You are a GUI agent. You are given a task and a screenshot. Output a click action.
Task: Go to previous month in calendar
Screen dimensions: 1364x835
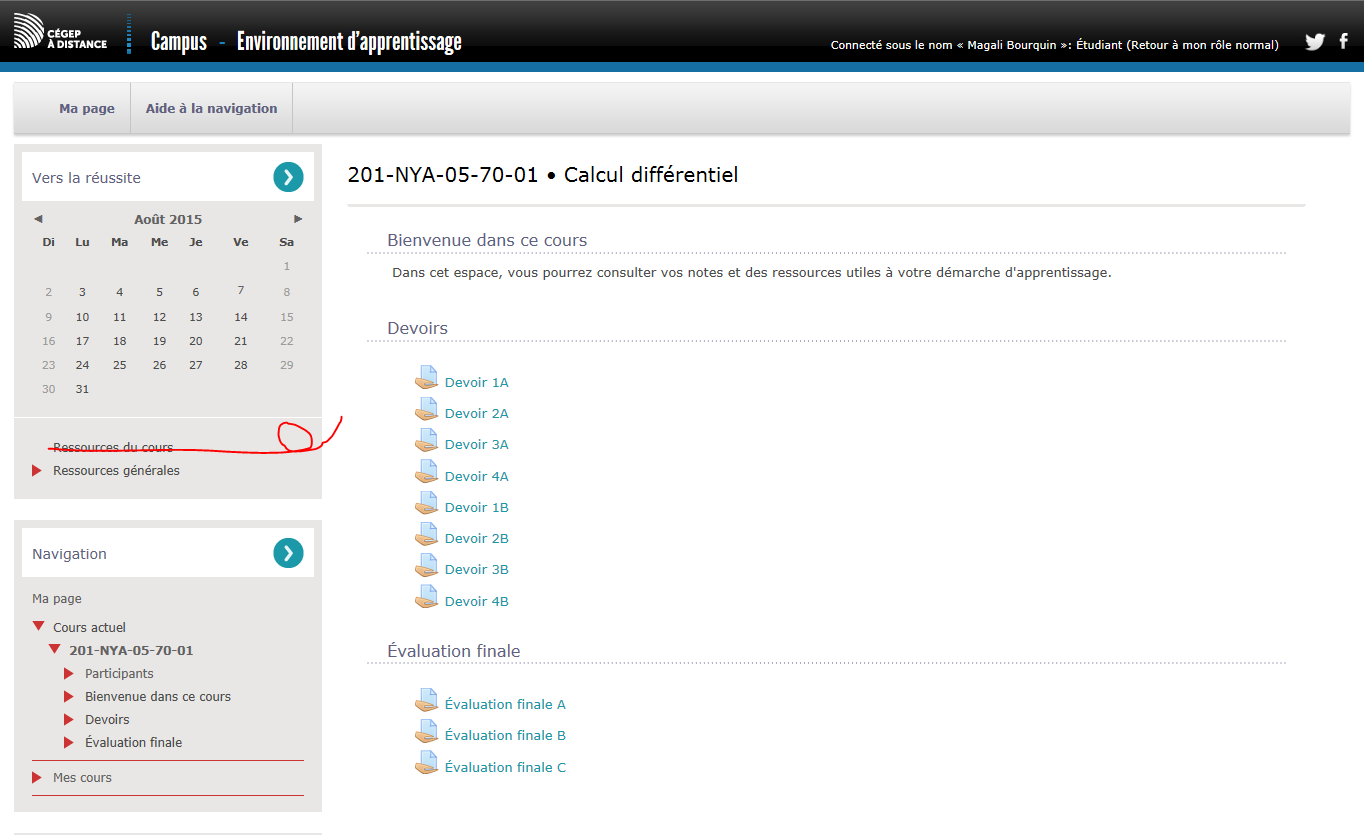38,219
